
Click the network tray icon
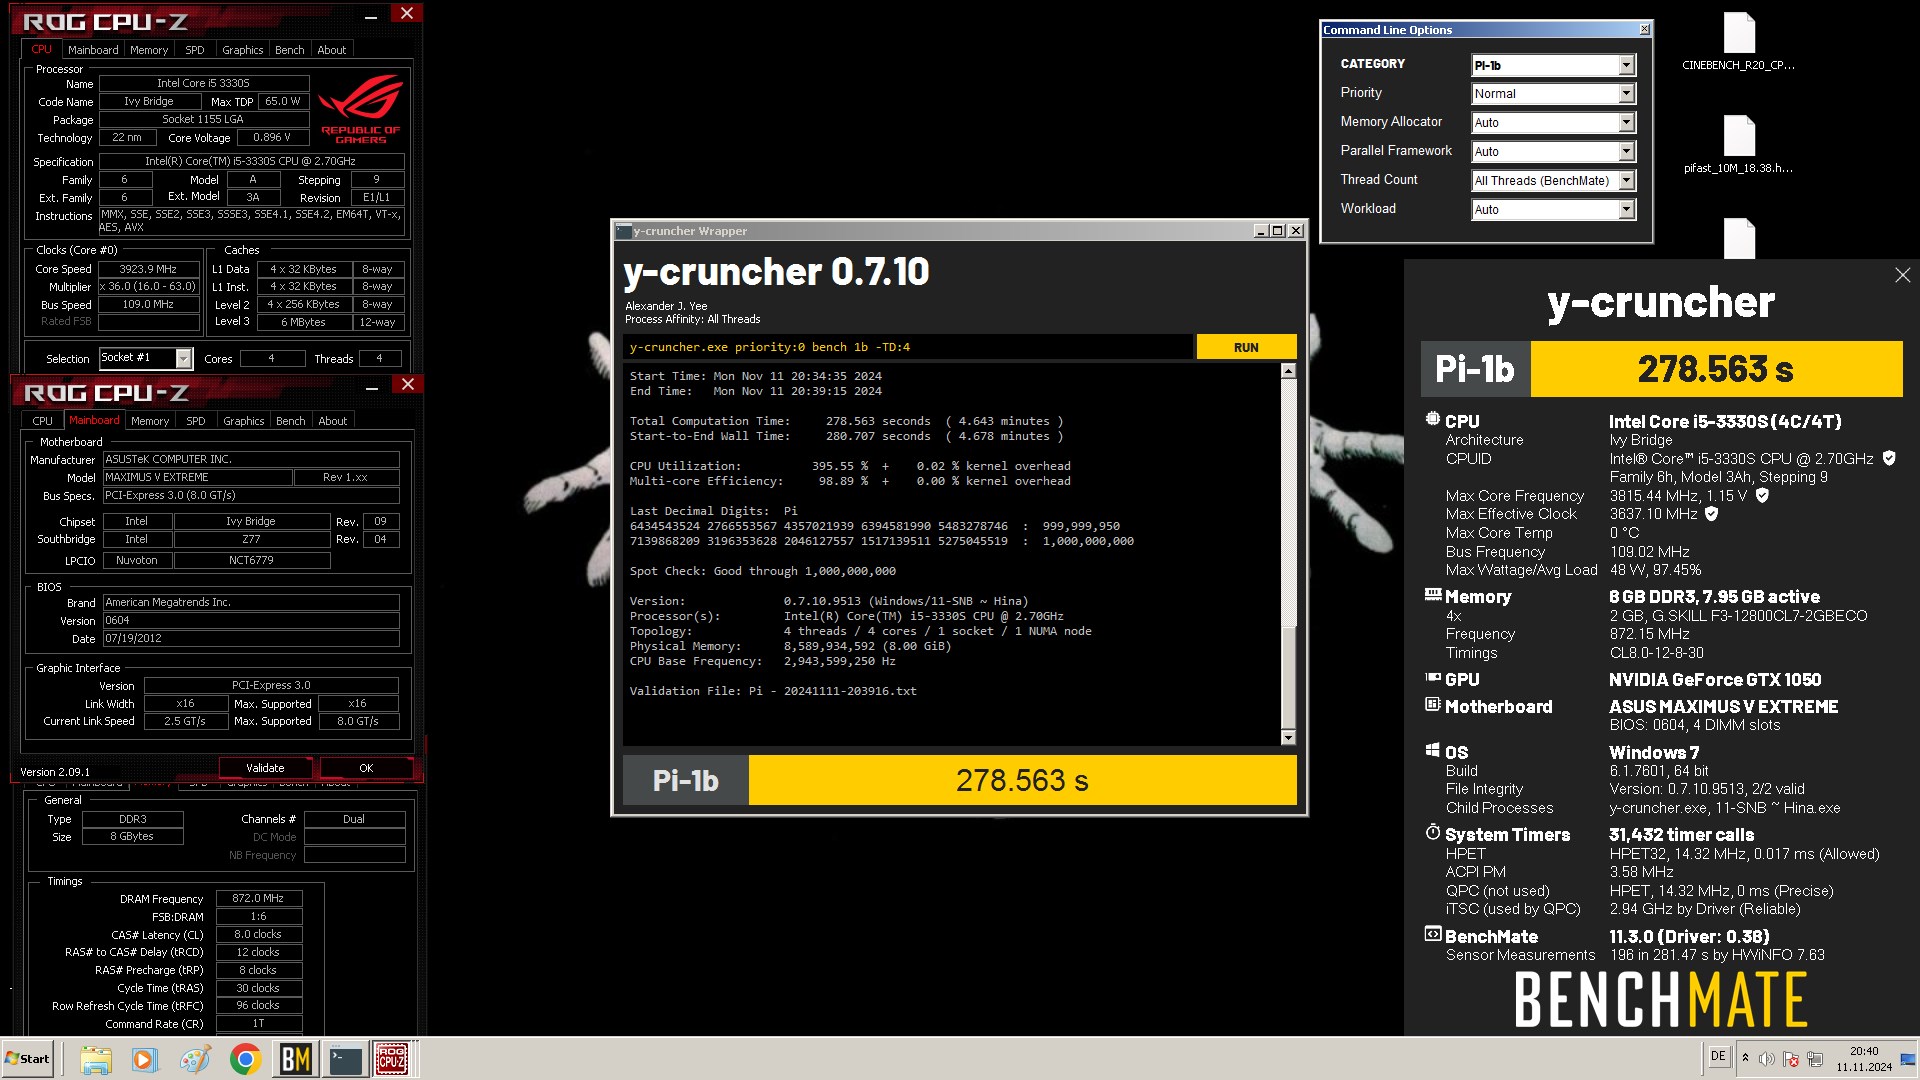1815,1059
